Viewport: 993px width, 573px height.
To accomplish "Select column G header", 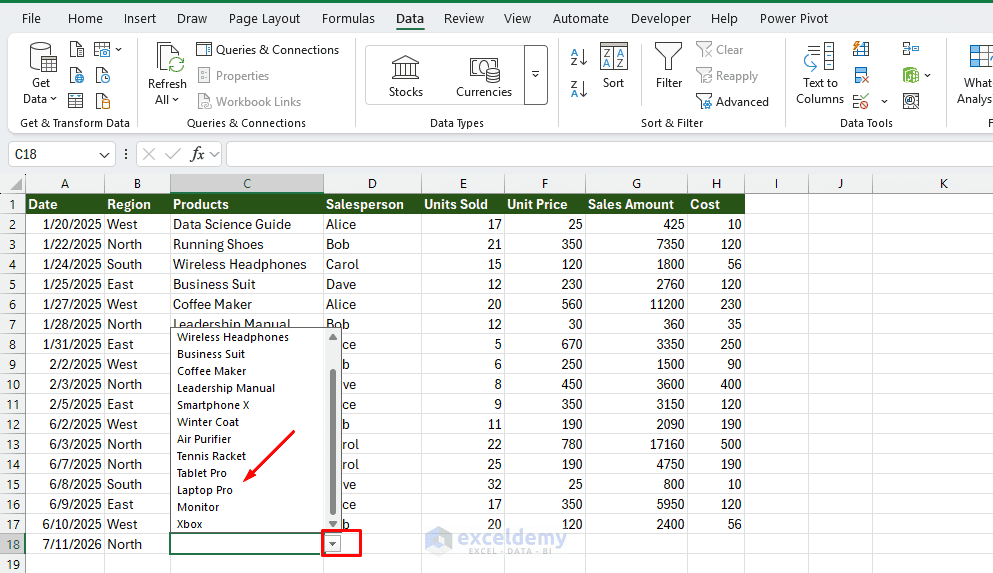I will [636, 184].
